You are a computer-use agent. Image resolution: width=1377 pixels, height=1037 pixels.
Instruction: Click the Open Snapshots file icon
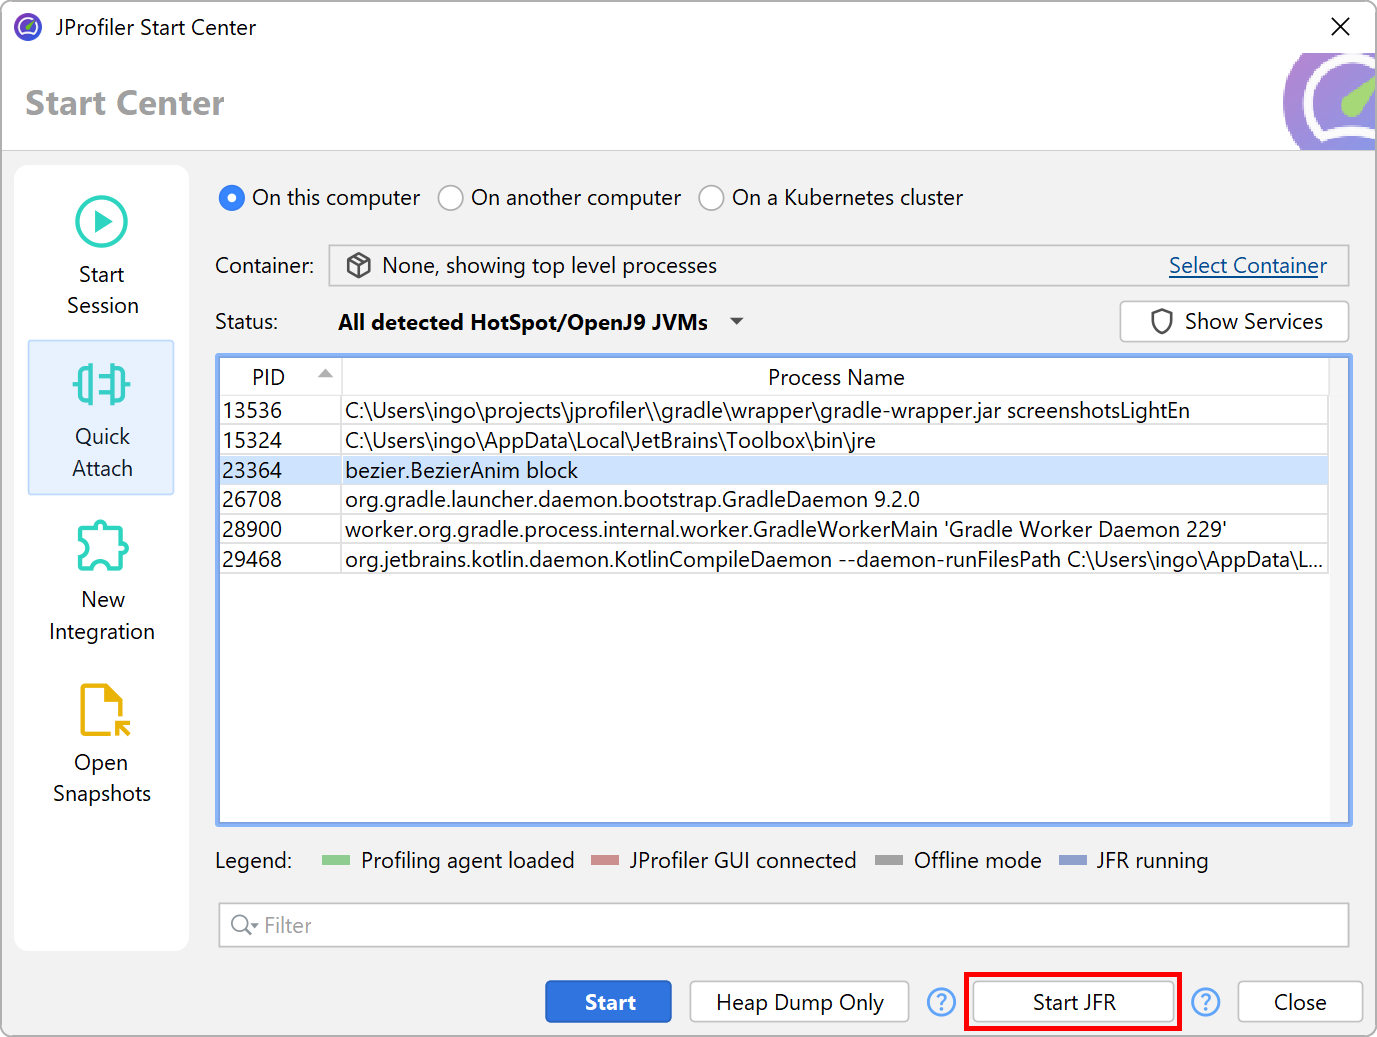(103, 710)
